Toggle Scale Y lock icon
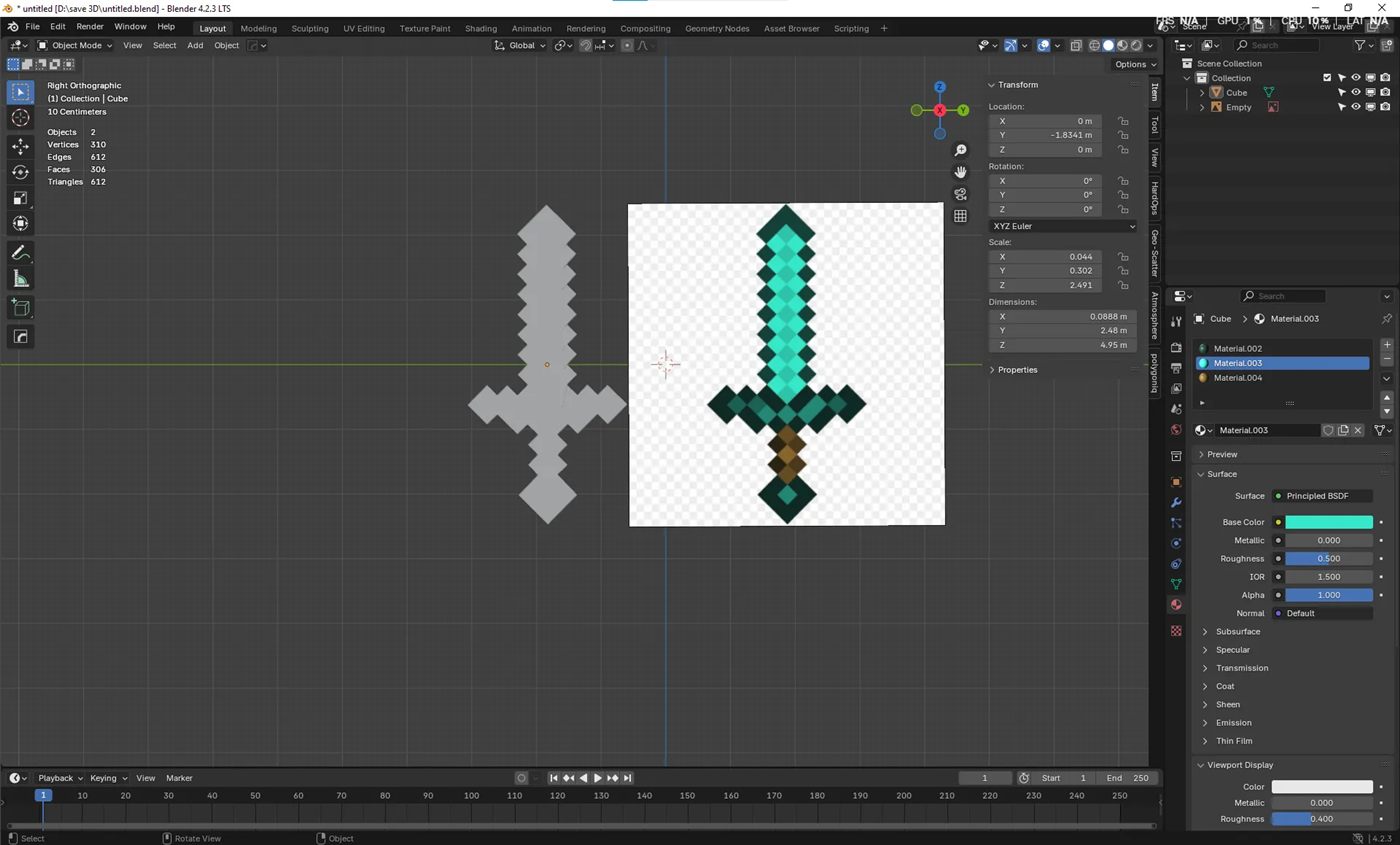1400x845 pixels. point(1123,271)
